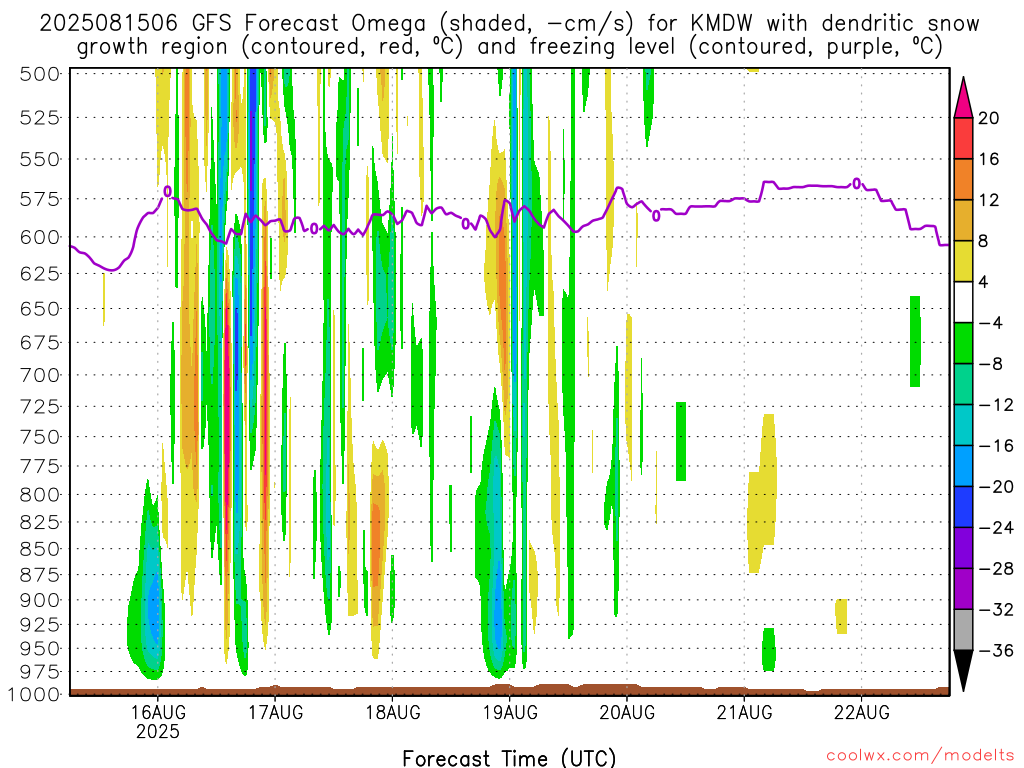Image resolution: width=1024 pixels, height=768 pixels.
Task: Click the 800 pressure level label
Action: click(x=39, y=494)
